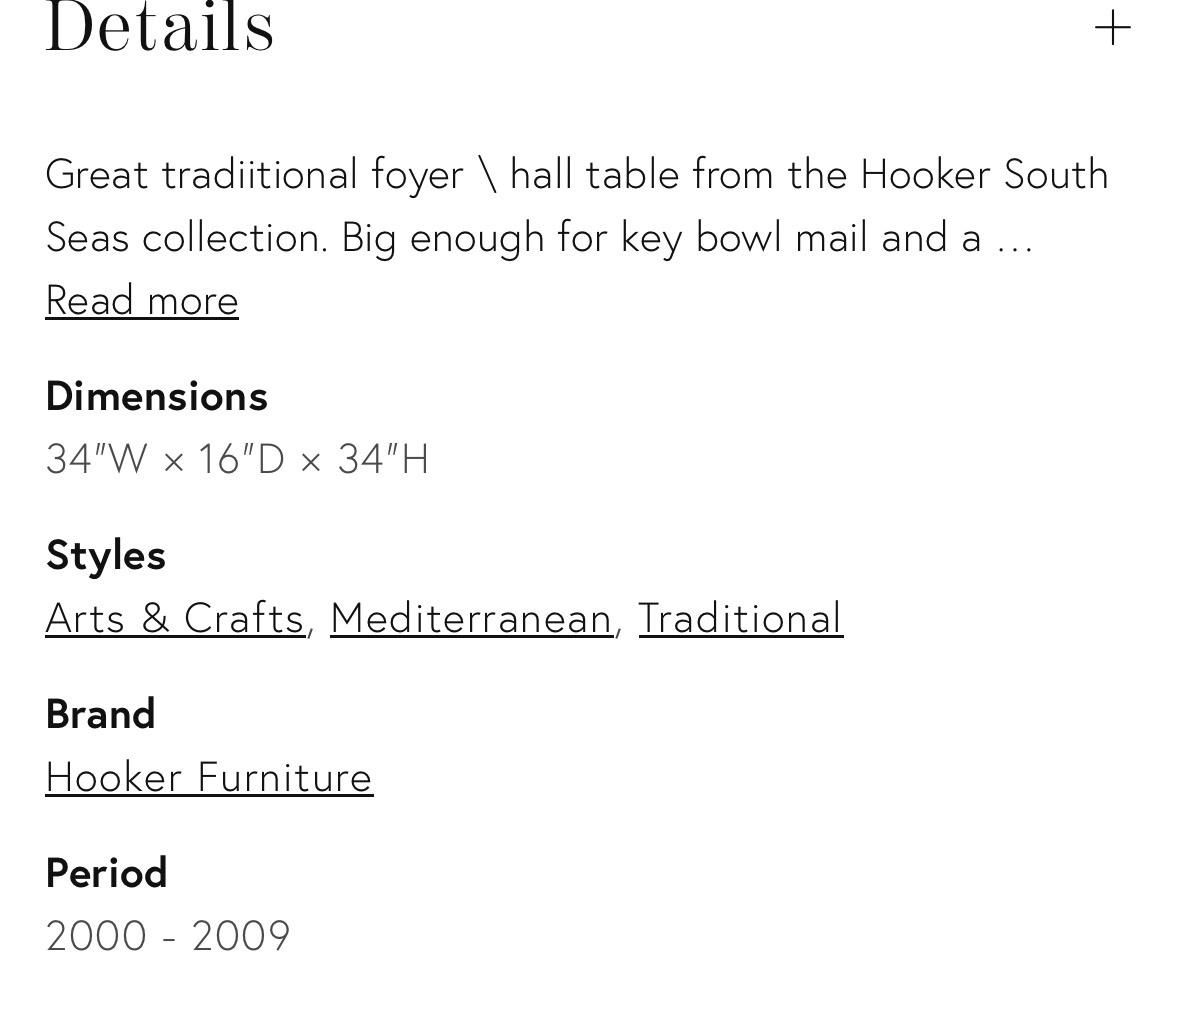Image resolution: width=1179 pixels, height=1024 pixels.
Task: Click the Period label
Action: pos(107,873)
